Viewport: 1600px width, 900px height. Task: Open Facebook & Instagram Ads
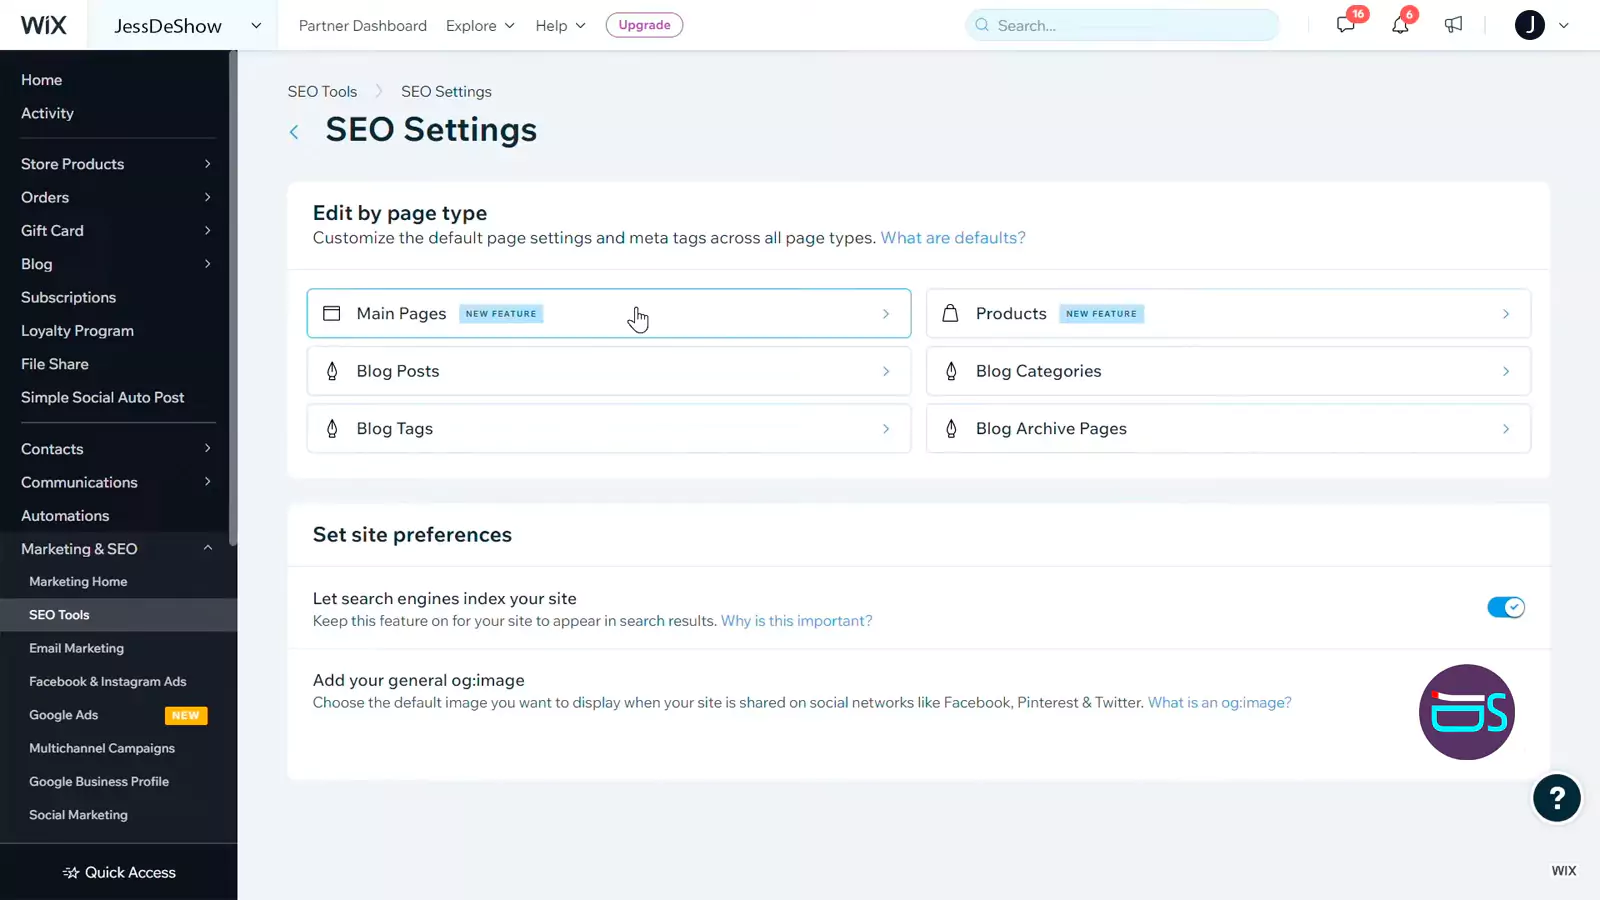108,682
